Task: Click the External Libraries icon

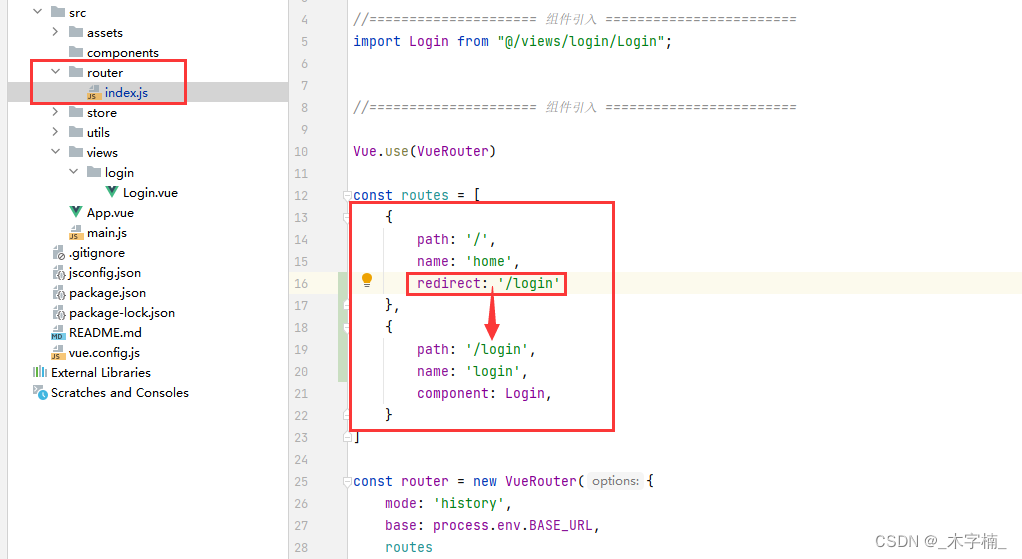Action: click(x=40, y=372)
